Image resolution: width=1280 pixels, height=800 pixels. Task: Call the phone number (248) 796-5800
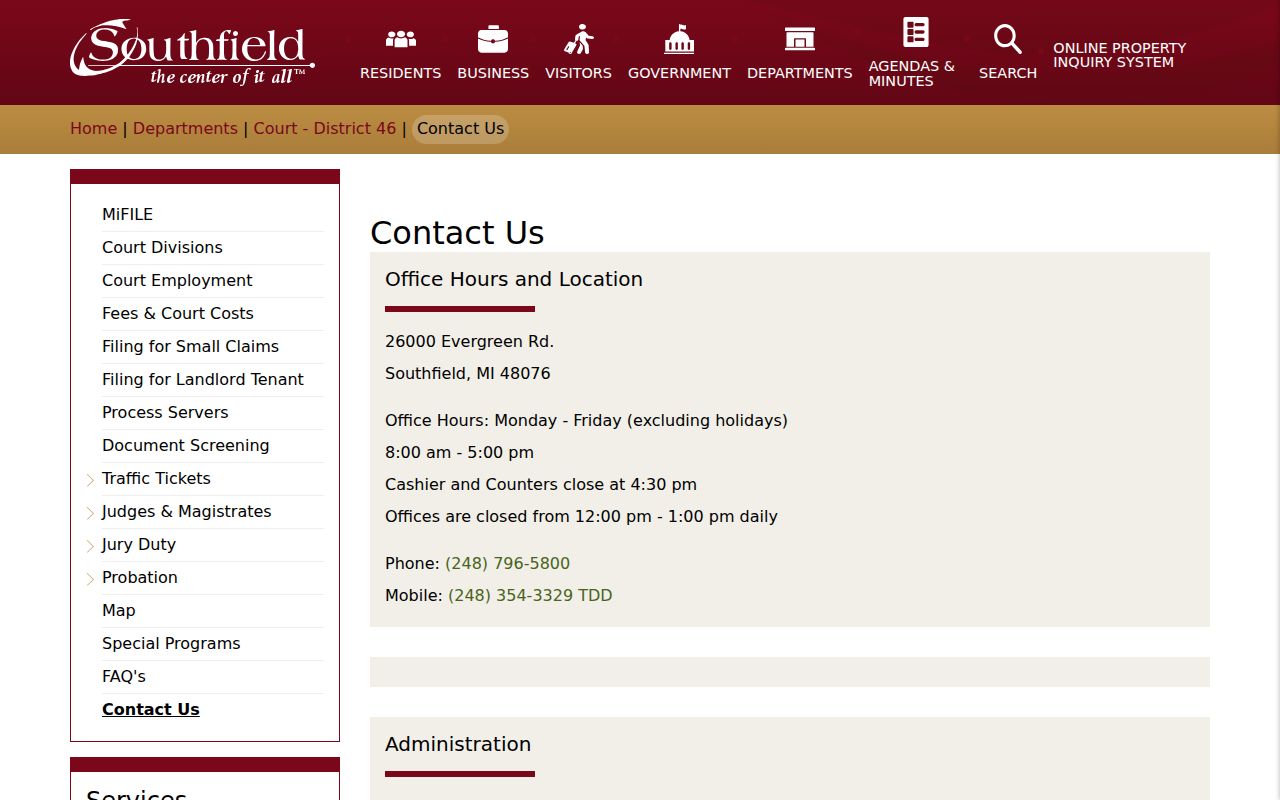507,564
